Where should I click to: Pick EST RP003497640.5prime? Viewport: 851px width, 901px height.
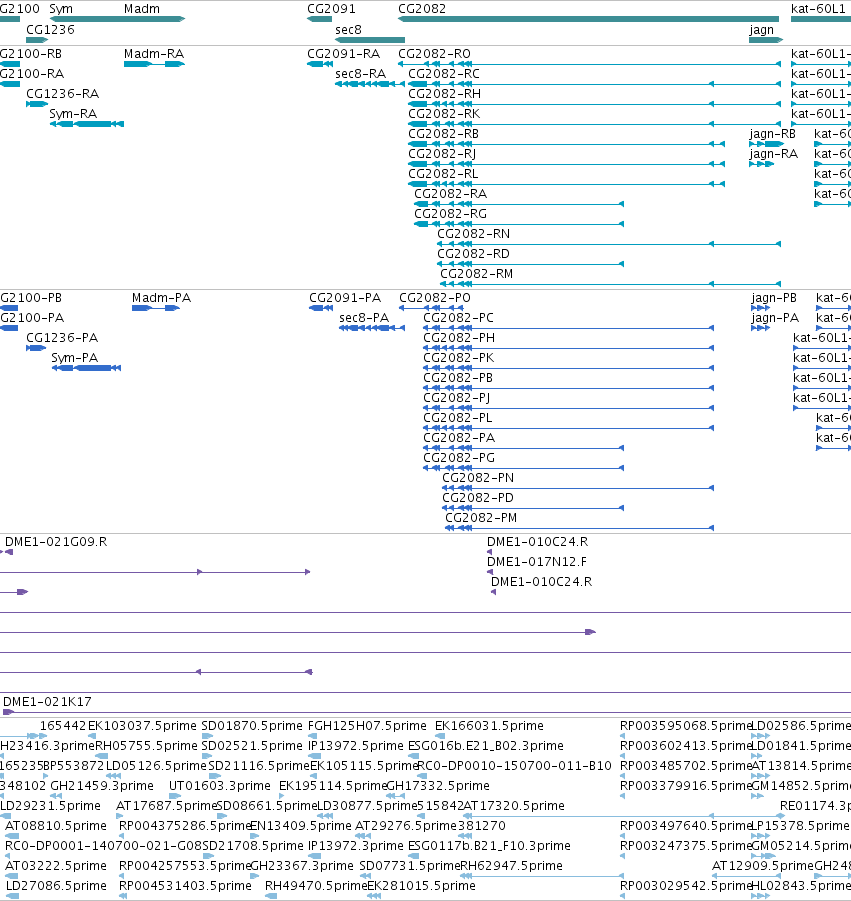(686, 826)
